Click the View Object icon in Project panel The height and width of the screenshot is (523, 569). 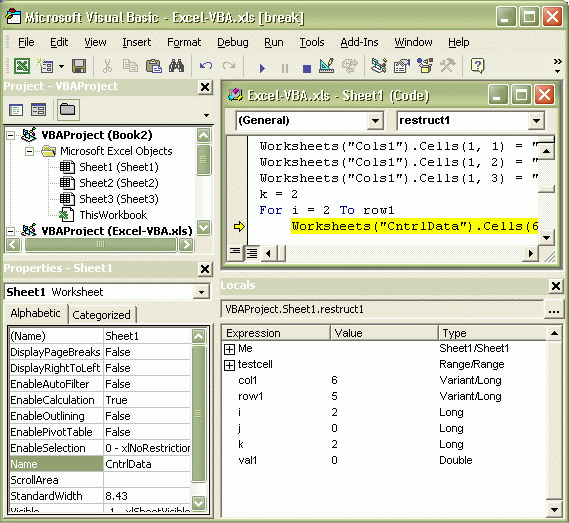coord(38,110)
